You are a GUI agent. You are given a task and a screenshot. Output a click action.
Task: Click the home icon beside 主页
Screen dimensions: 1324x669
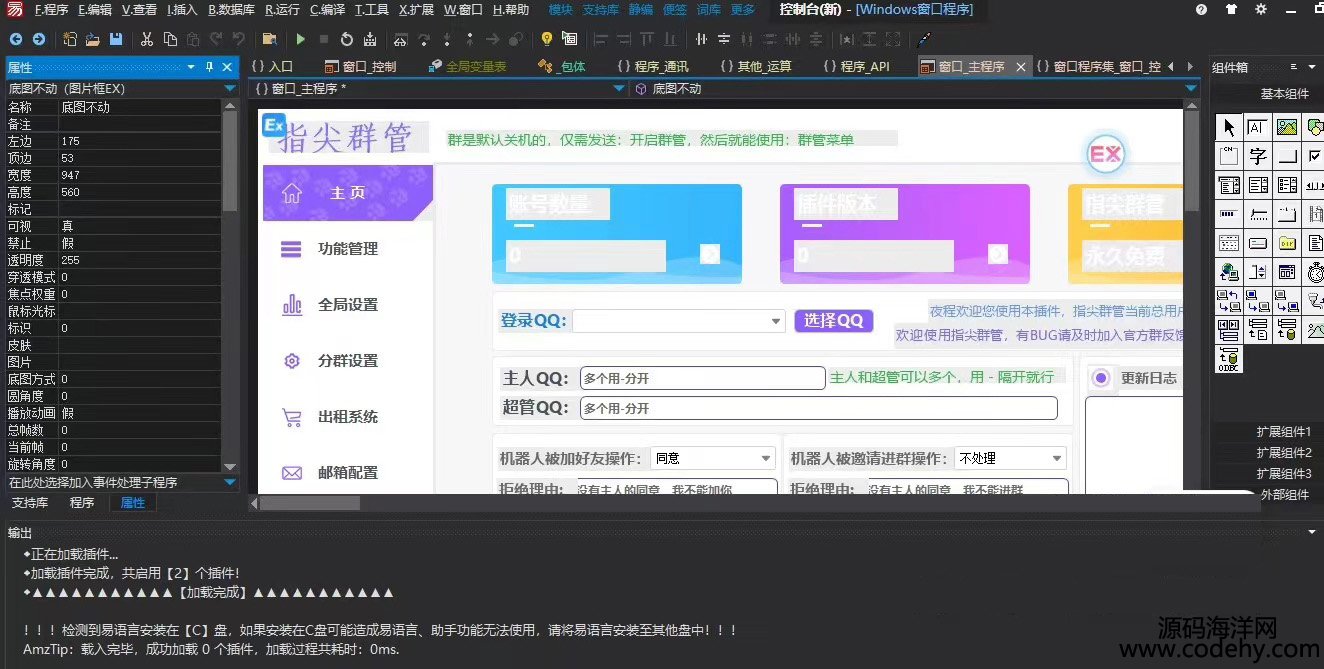click(x=292, y=193)
